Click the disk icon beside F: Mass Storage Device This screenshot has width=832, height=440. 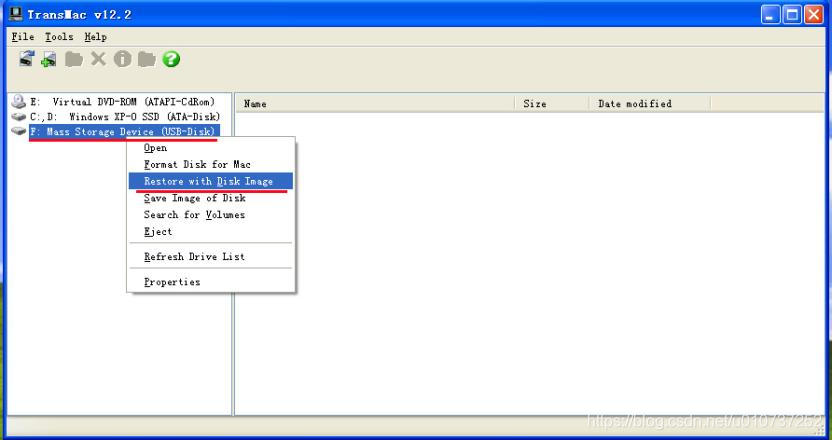19,131
